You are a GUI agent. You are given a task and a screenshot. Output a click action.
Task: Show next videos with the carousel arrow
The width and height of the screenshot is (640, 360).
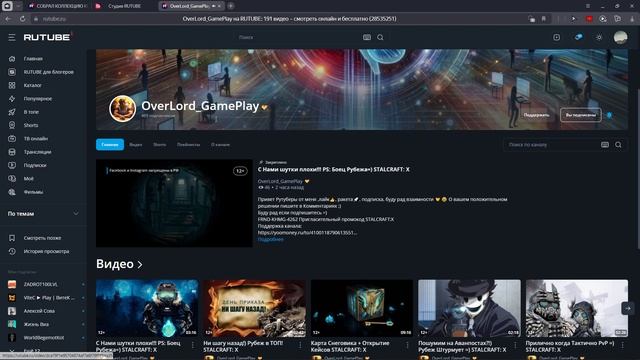[x=628, y=309]
